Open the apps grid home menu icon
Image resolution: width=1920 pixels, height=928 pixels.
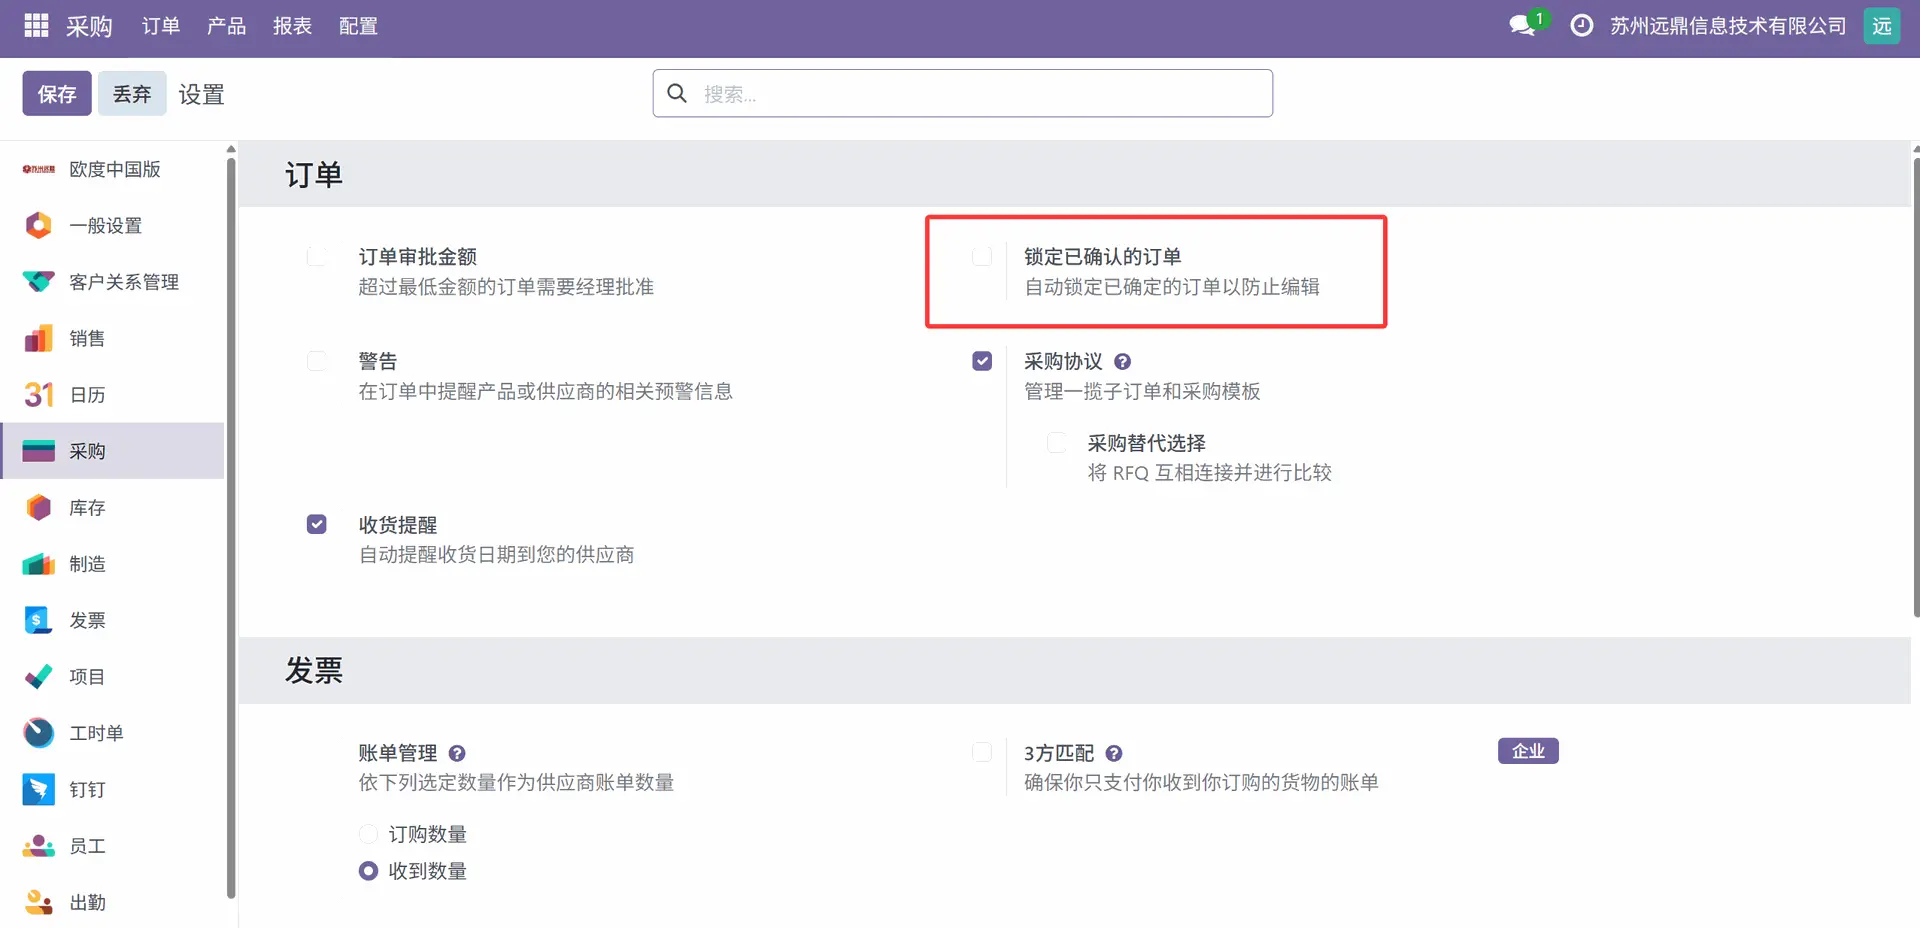coord(36,26)
